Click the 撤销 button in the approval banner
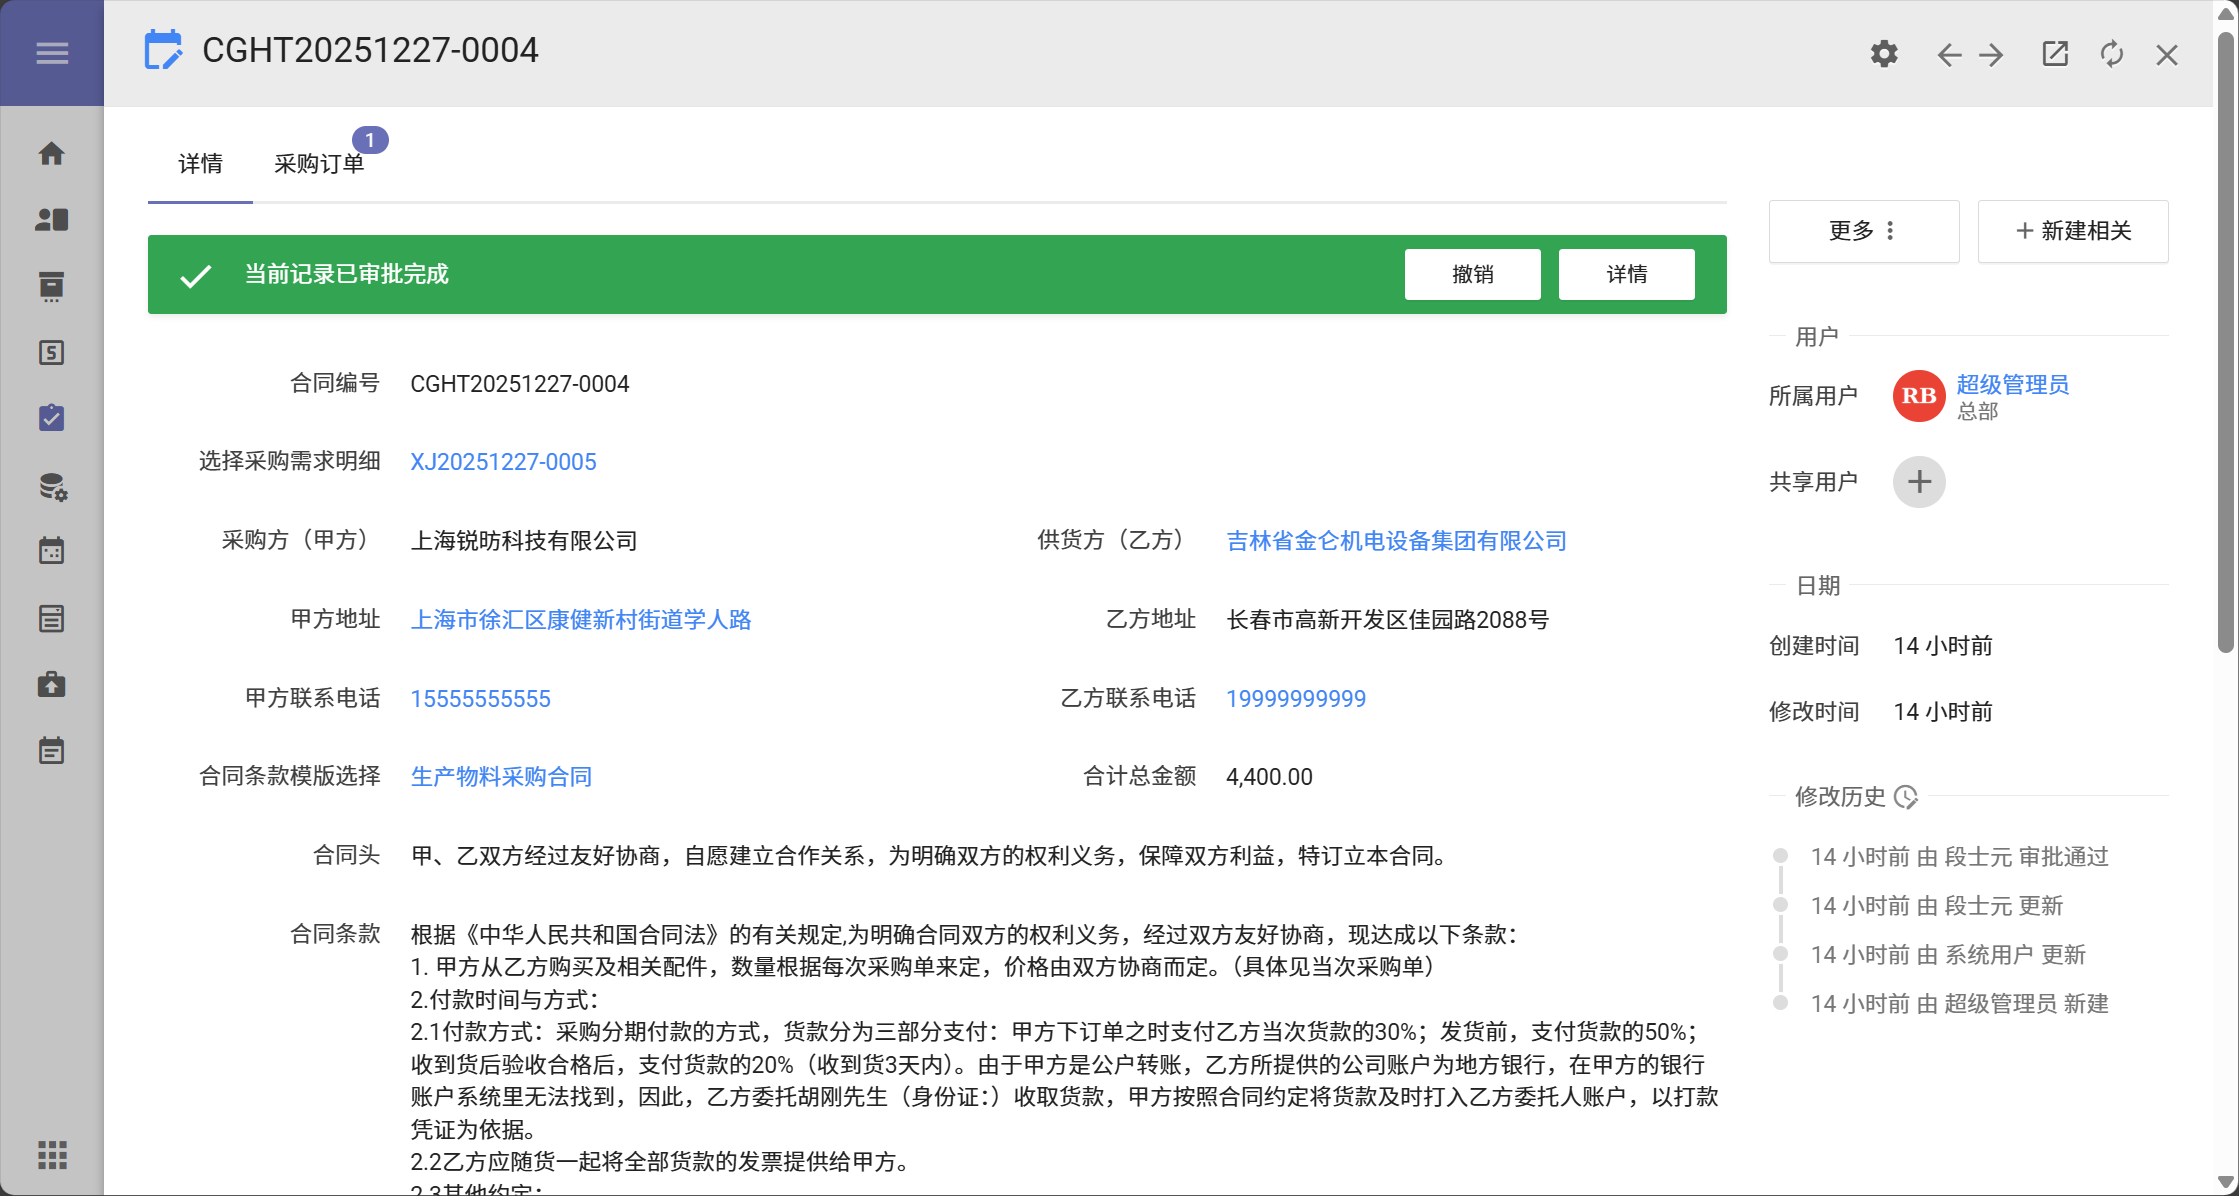Image resolution: width=2239 pixels, height=1196 pixels. coord(1472,274)
